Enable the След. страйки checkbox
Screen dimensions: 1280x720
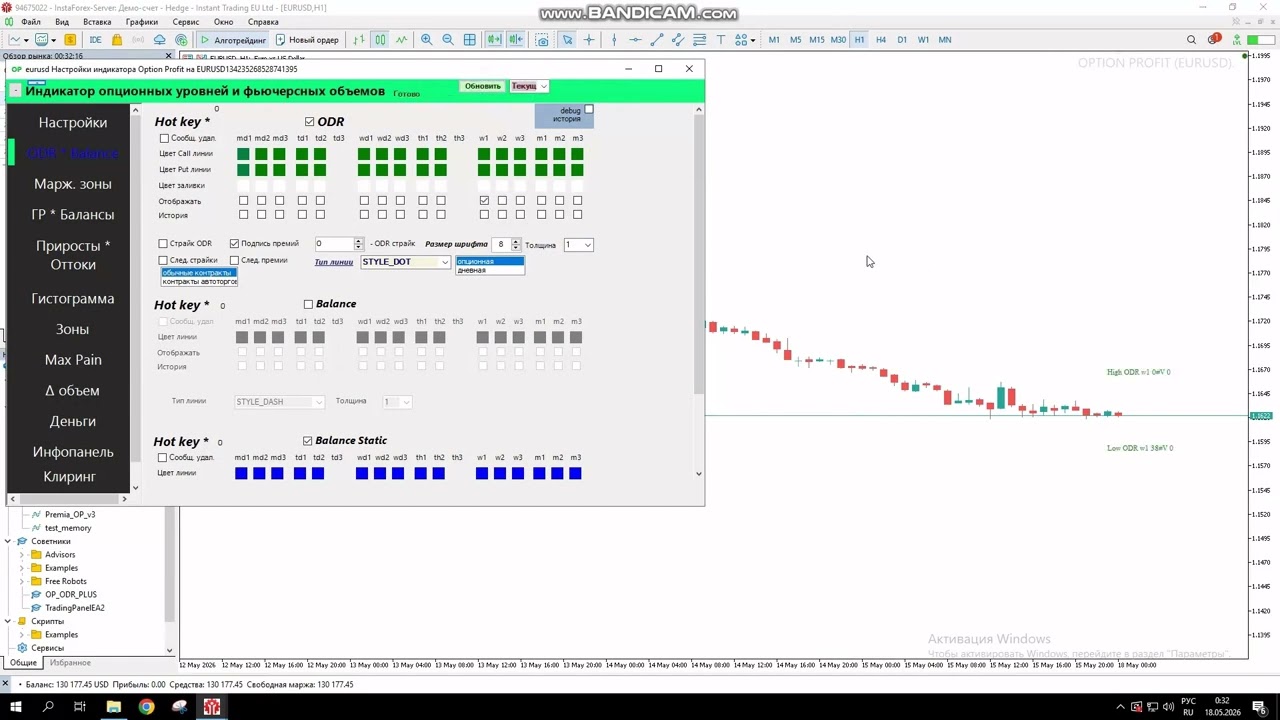[x=163, y=261]
